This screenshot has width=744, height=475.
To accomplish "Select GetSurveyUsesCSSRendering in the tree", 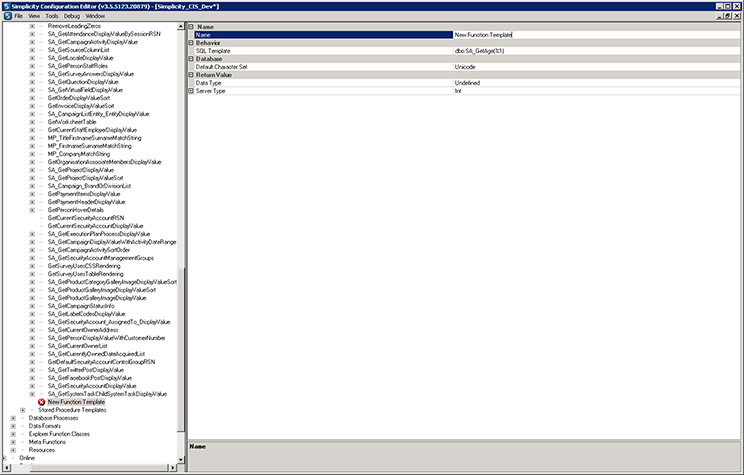I will [x=84, y=266].
